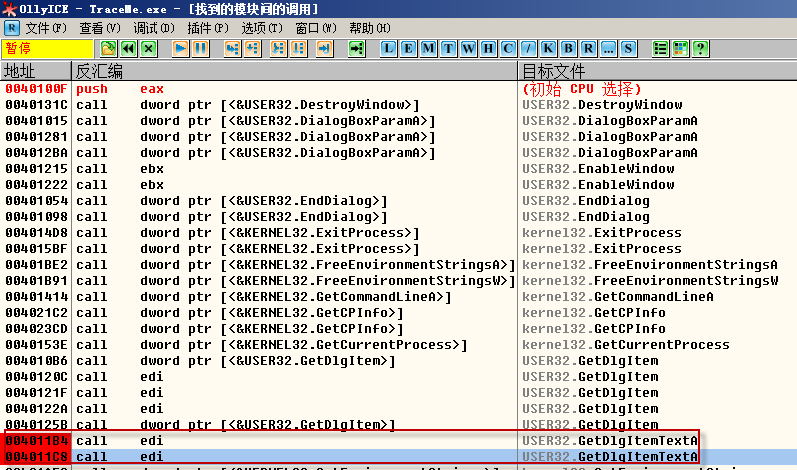Open the 查看(V) menu
This screenshot has width=797, height=470.
coord(100,28)
